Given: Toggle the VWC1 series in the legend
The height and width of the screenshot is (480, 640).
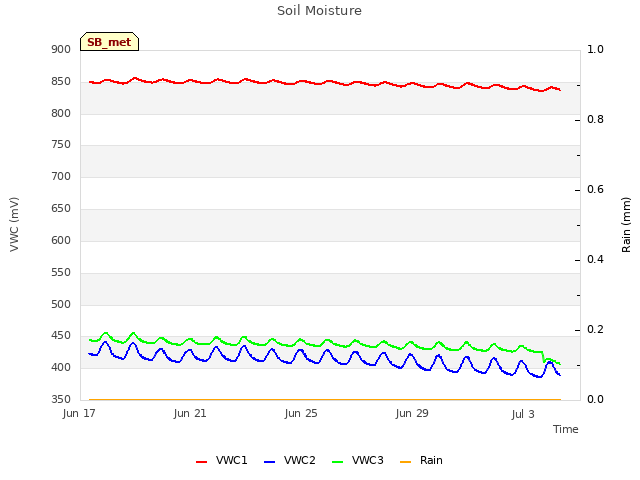Looking at the screenshot, I should click(x=222, y=460).
